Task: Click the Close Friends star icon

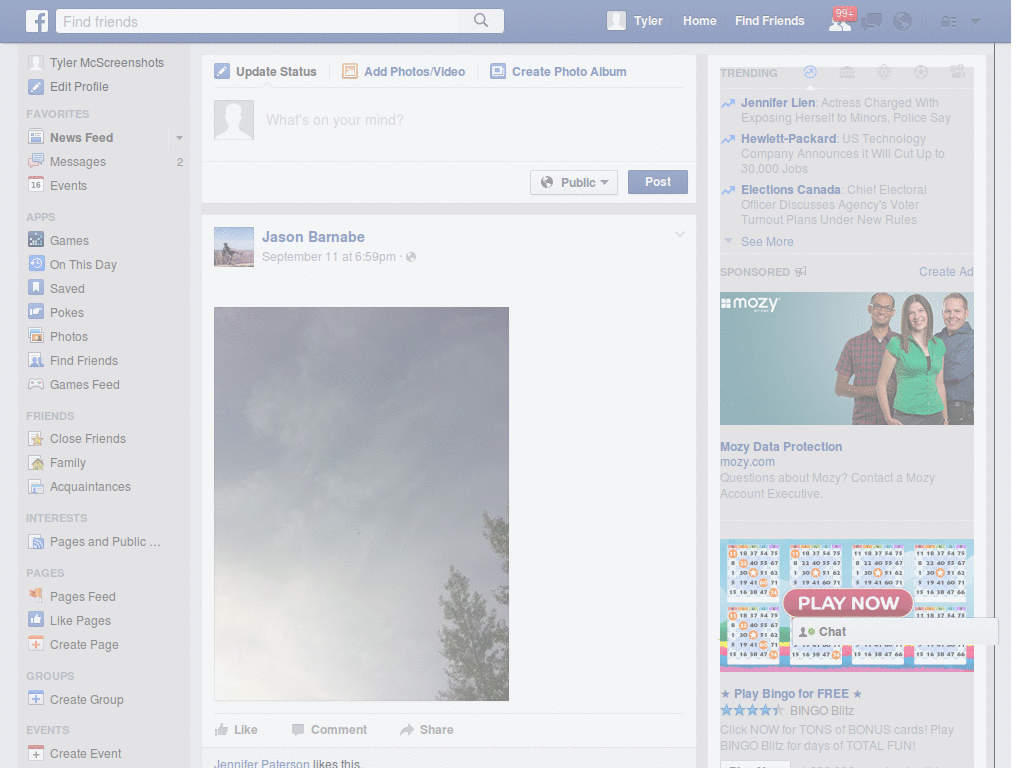Action: point(36,438)
